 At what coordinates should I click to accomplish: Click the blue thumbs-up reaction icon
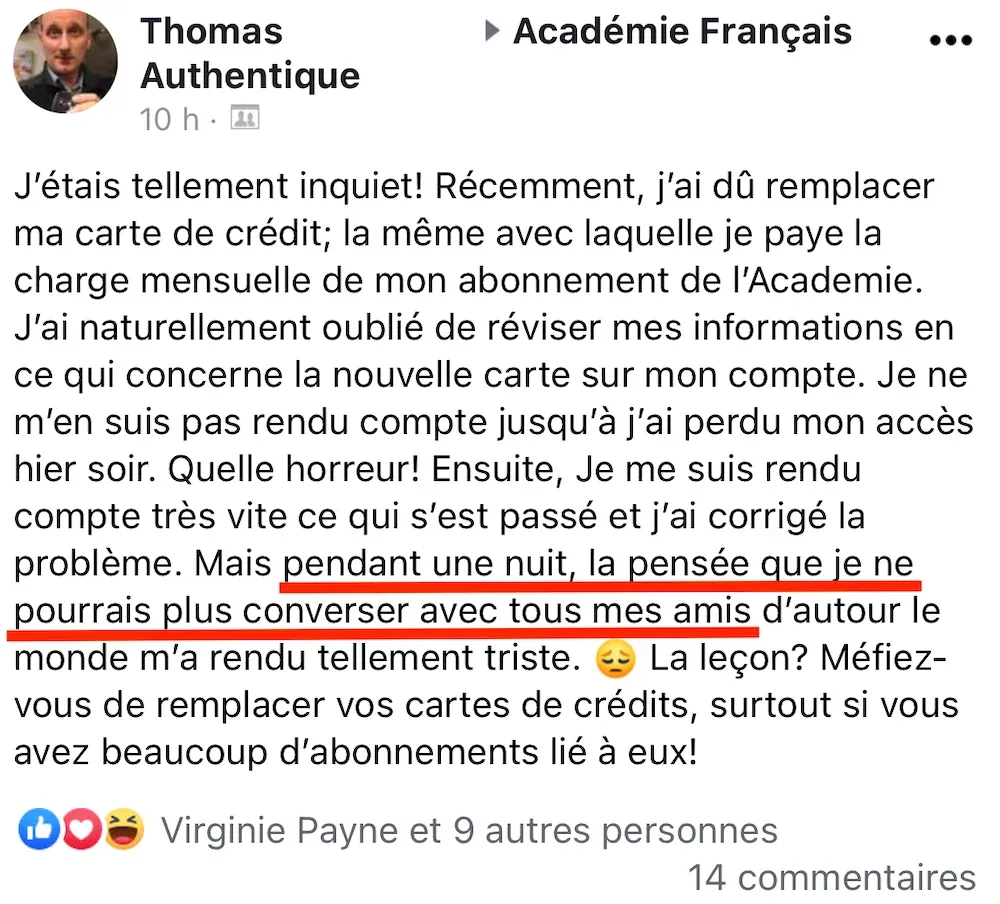(39, 829)
